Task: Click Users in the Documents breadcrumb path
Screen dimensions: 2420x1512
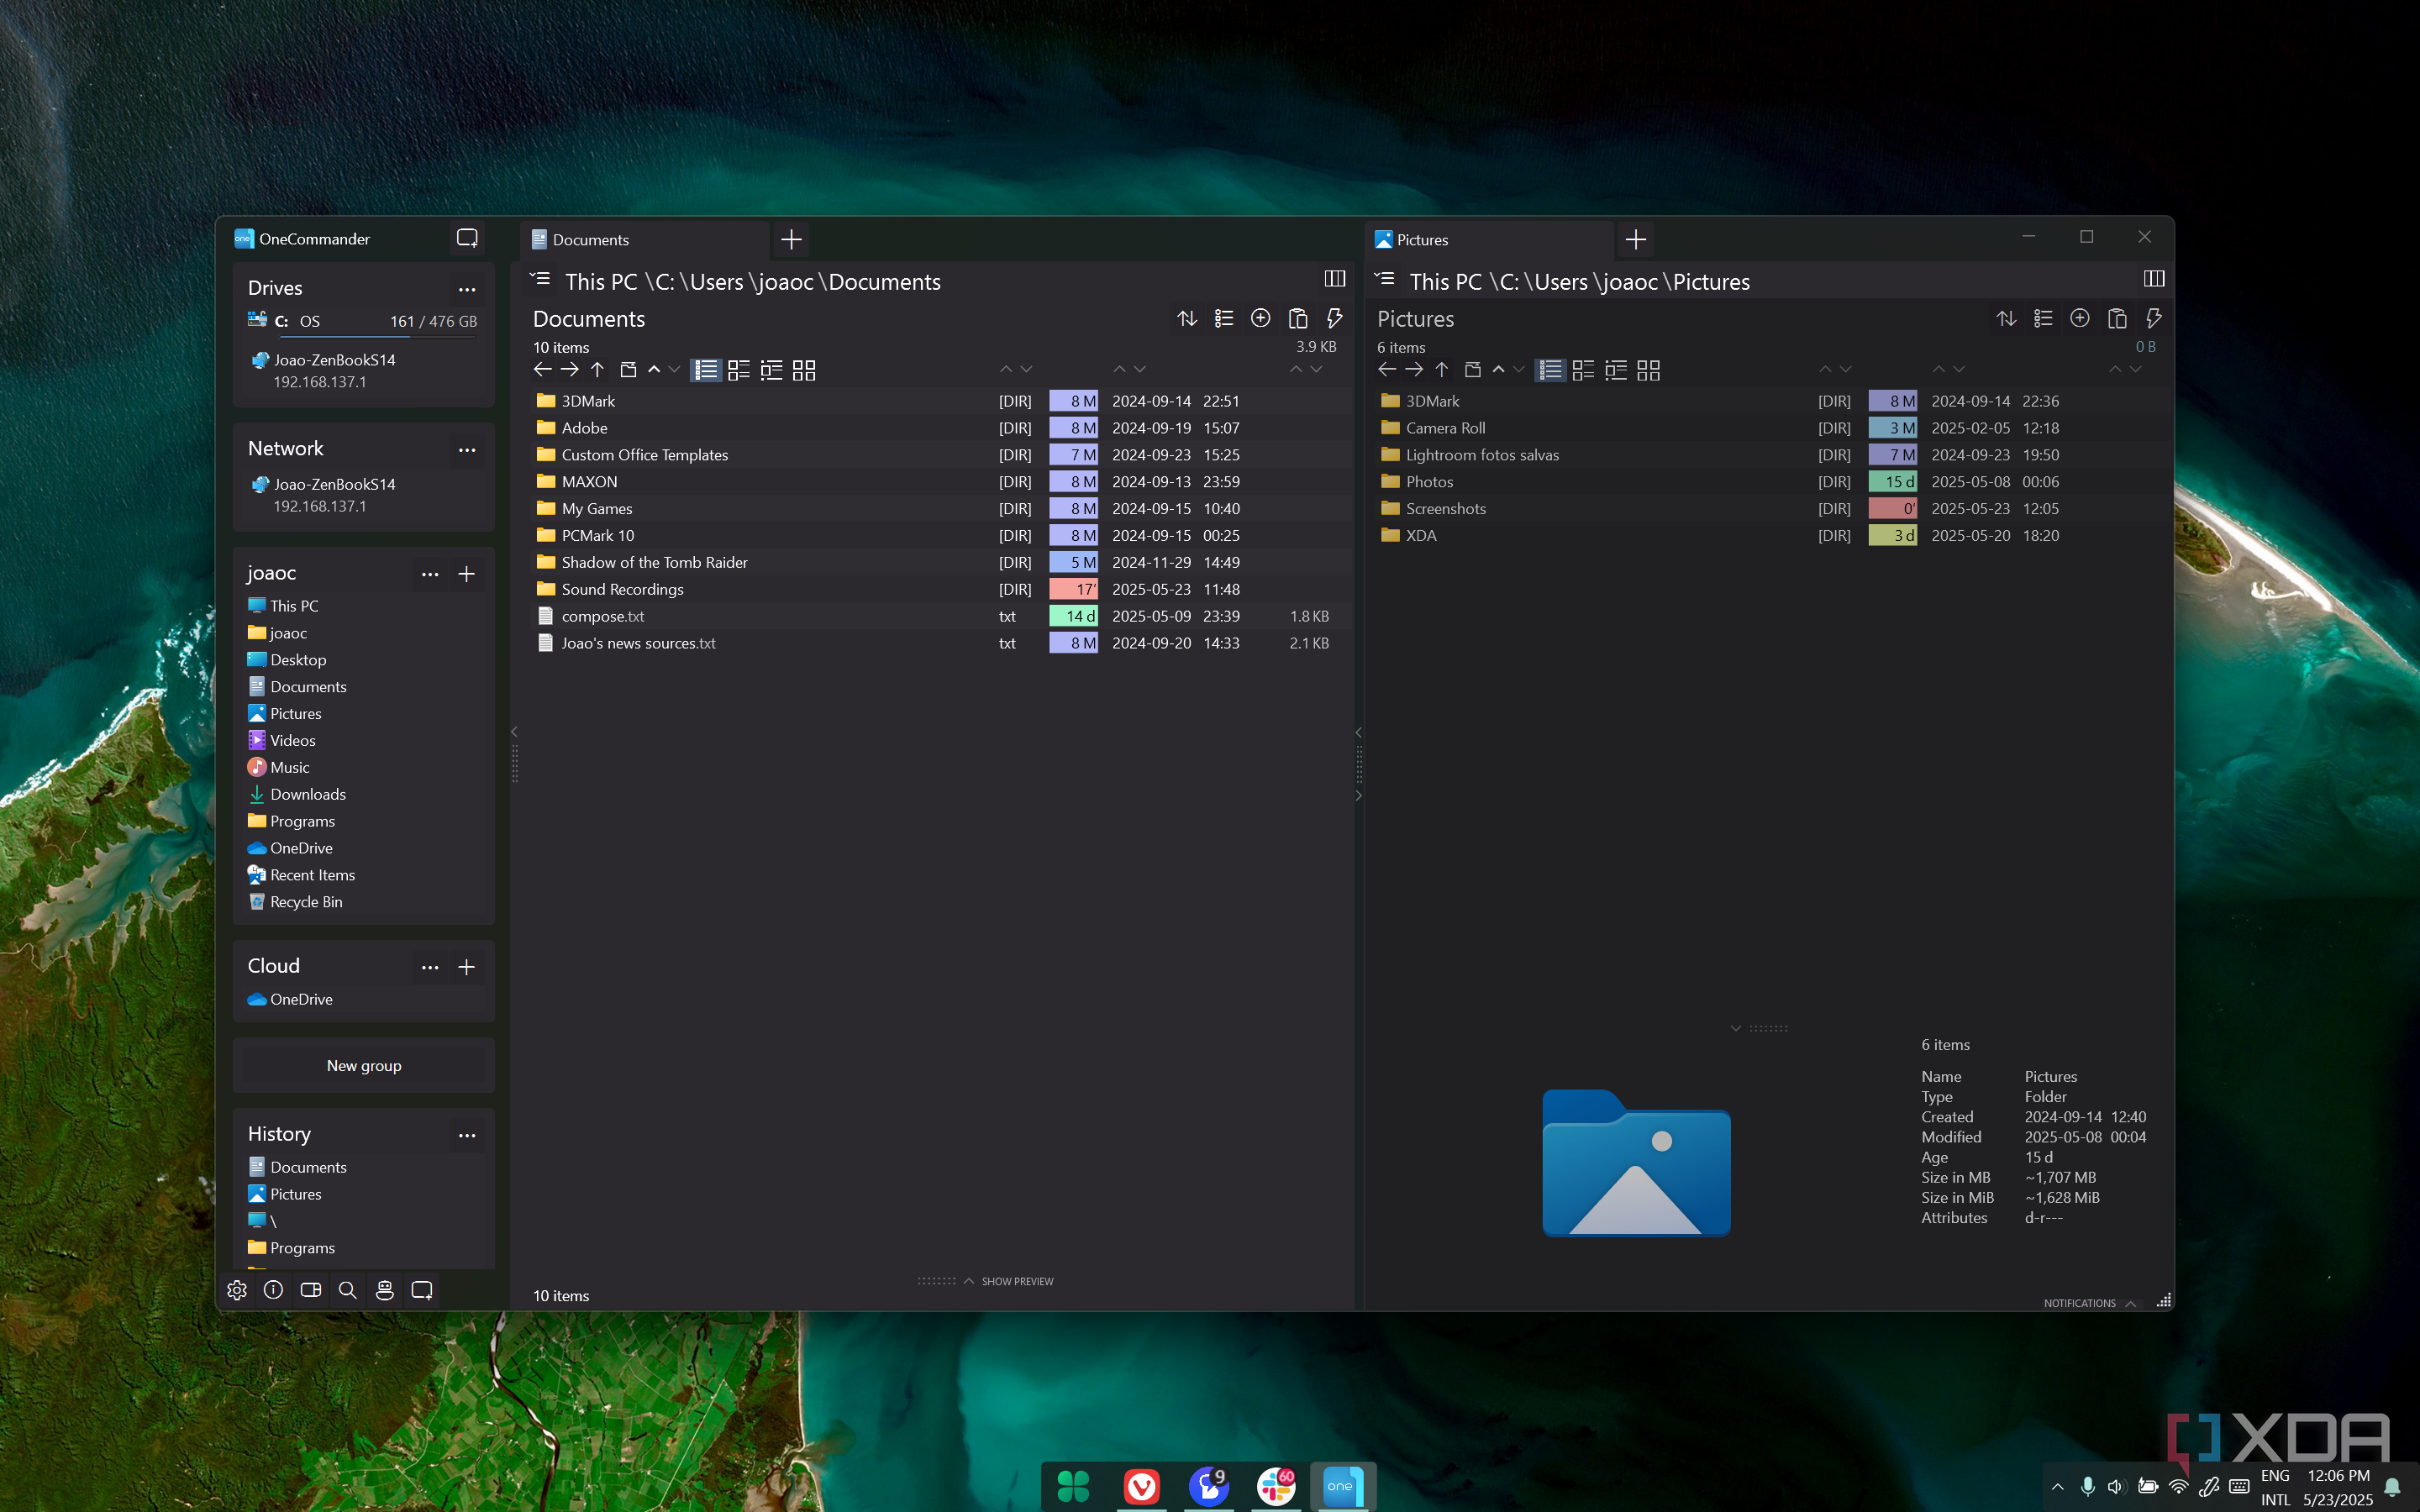Action: coord(717,282)
